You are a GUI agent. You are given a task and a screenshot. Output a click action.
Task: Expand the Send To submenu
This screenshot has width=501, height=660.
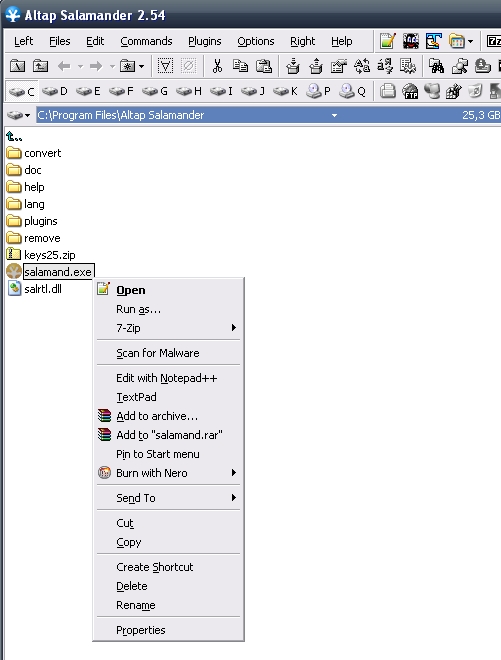[x=168, y=498]
